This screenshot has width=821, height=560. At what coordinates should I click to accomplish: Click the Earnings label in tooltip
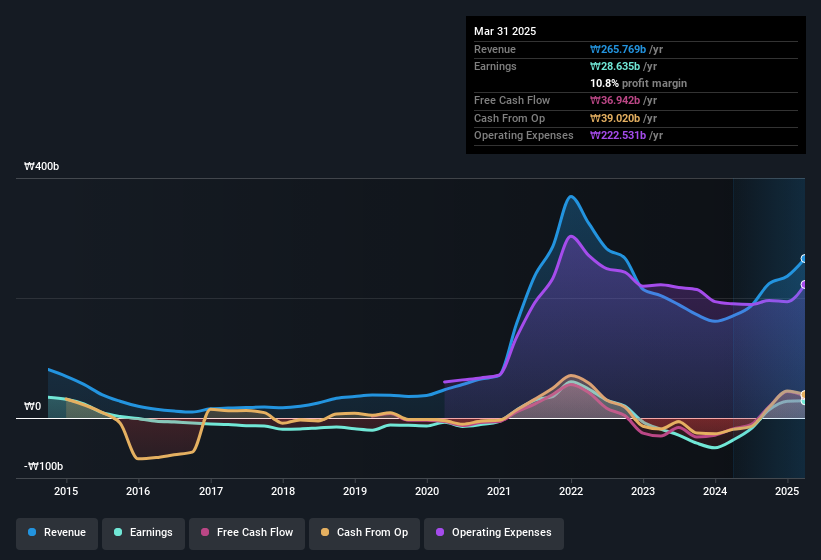[495, 66]
